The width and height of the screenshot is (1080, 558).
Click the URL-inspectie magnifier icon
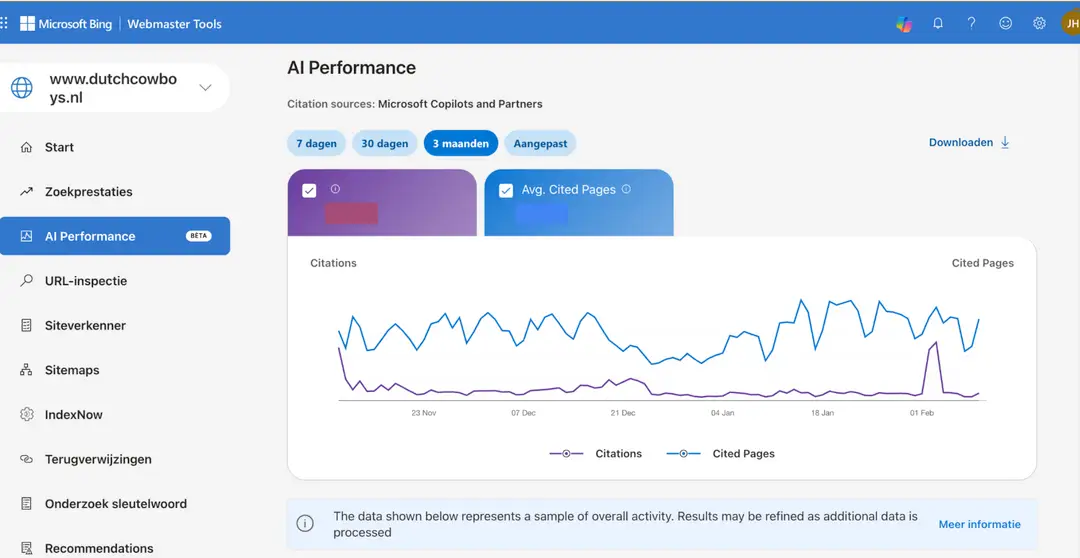point(26,280)
